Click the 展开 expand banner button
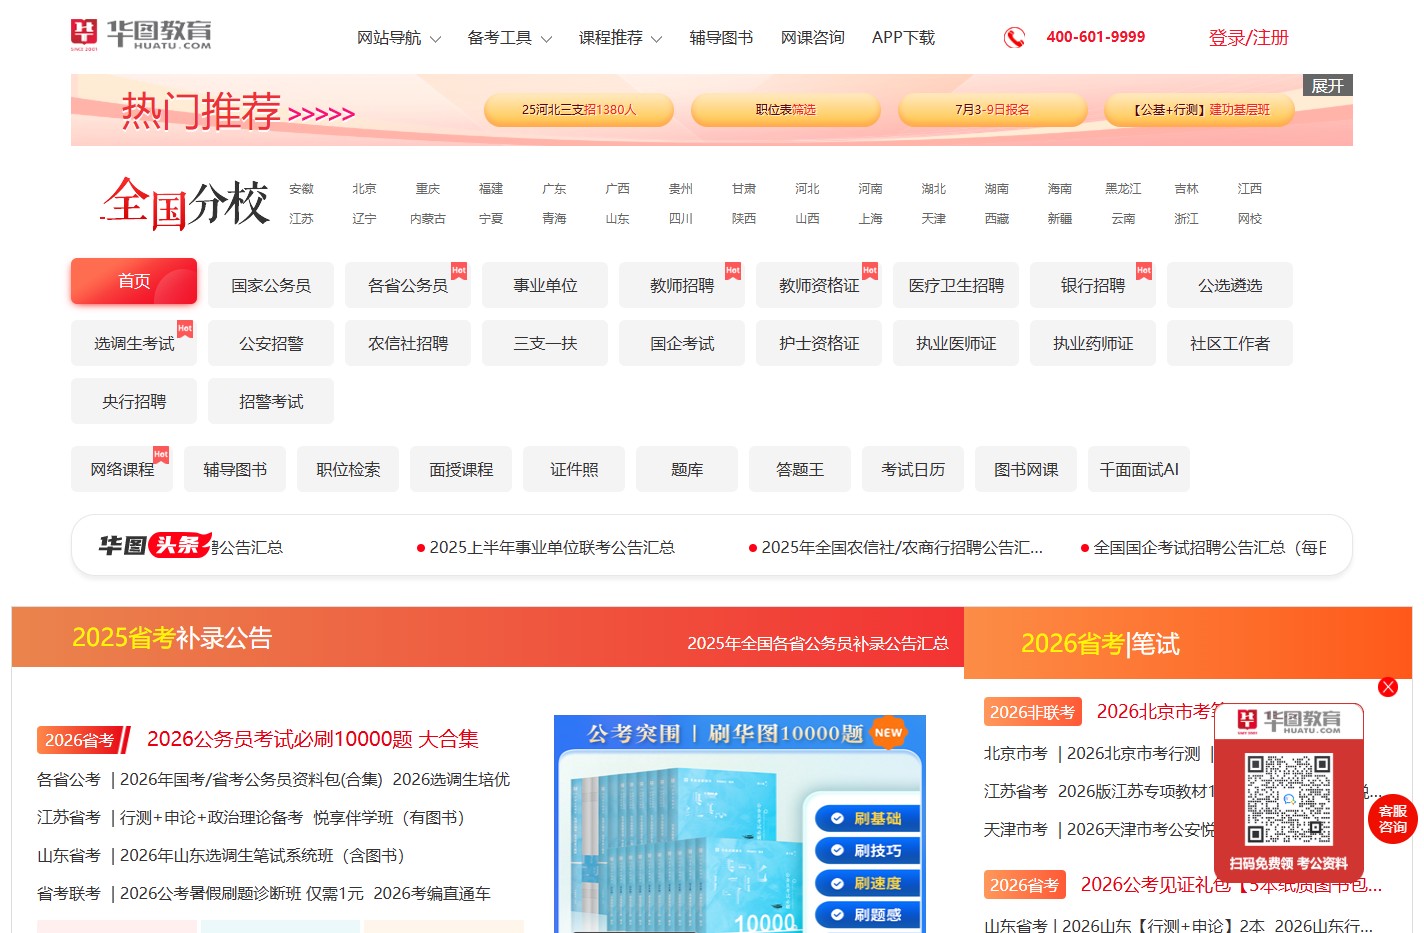1424x933 pixels. pos(1327,86)
